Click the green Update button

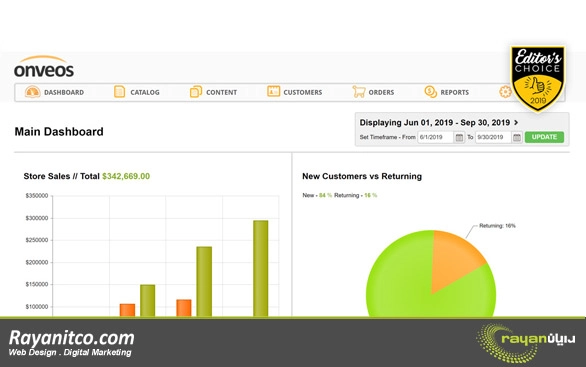coord(544,137)
